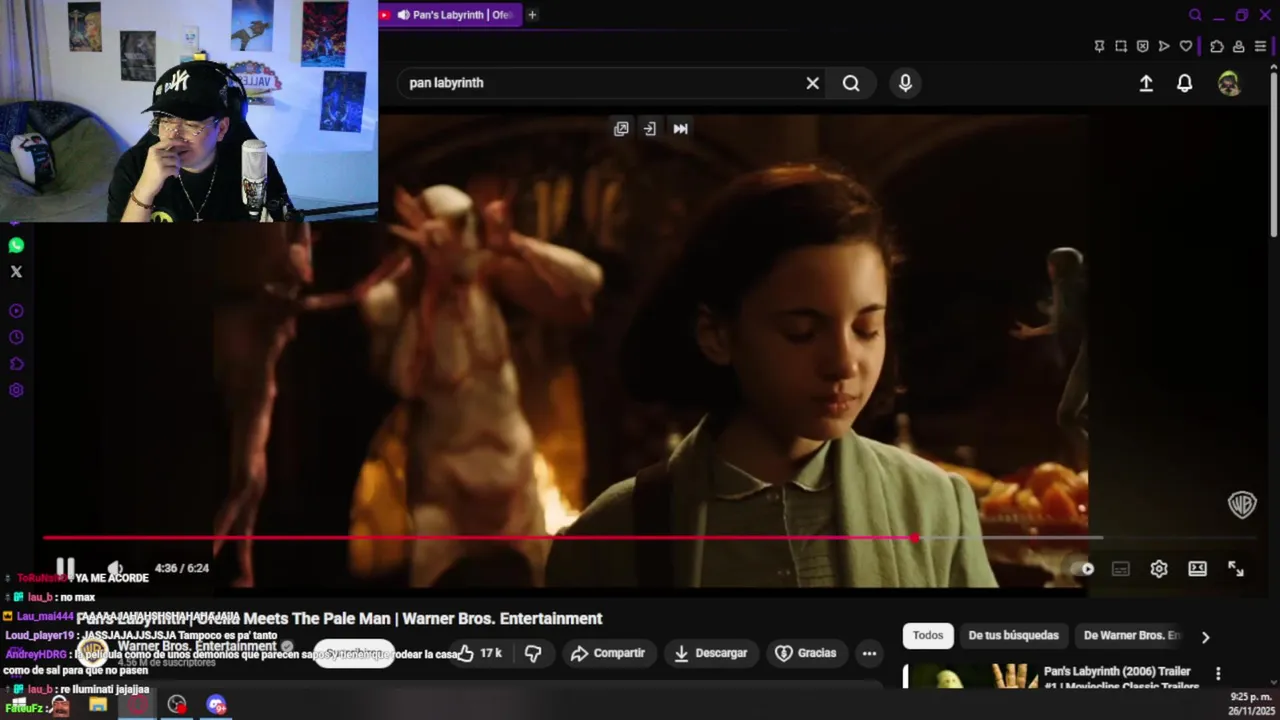The image size is (1280, 720).
Task: Open the trailer video thumbnail
Action: tap(970, 677)
